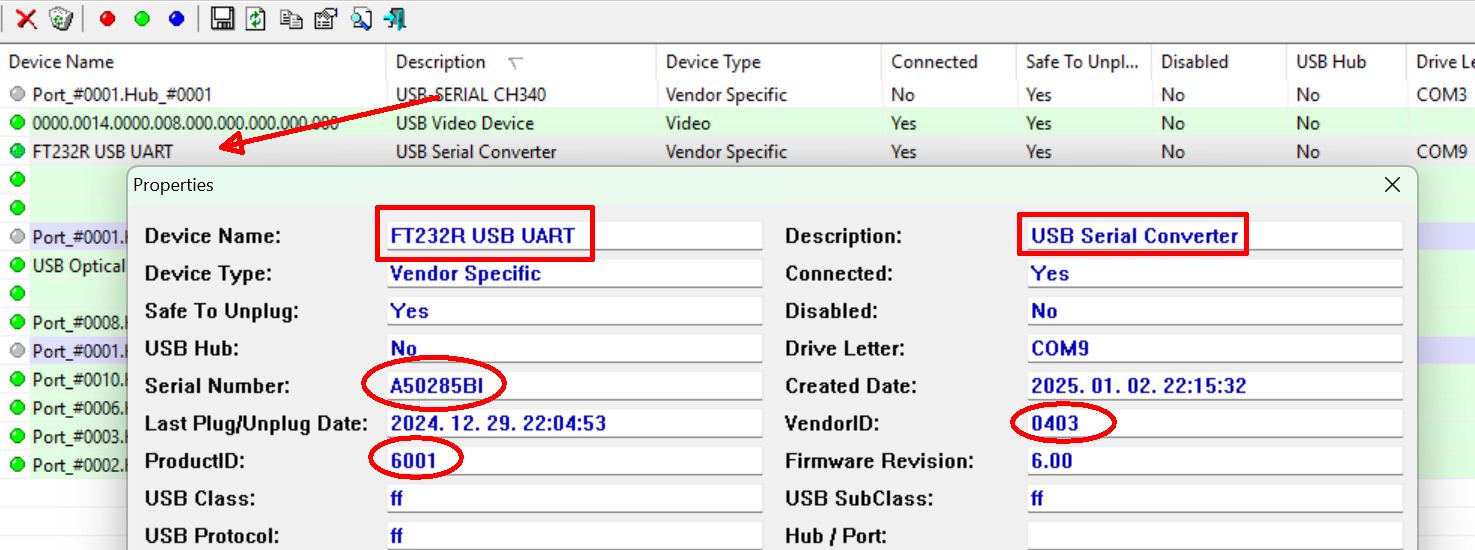This screenshot has height=550, width=1475.
Task: Click green status dot beside Port_#0006
Action: 17,408
